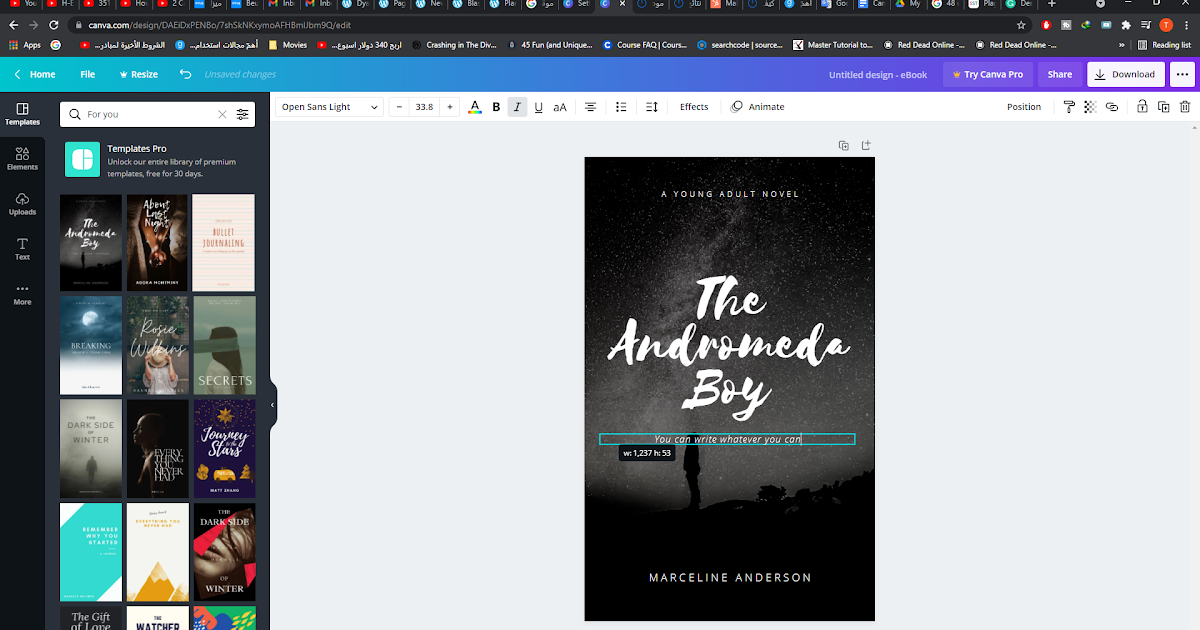This screenshot has height=630, width=1200.
Task: Open the Position panel
Action: (x=1024, y=107)
